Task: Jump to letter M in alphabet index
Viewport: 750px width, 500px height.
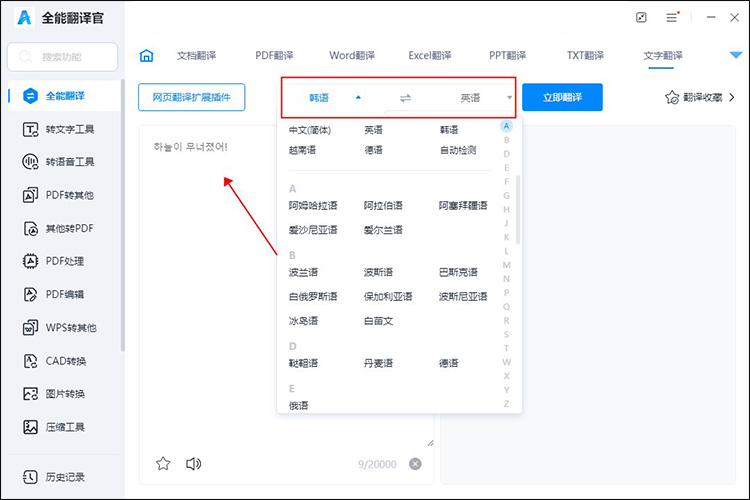Action: tap(506, 265)
